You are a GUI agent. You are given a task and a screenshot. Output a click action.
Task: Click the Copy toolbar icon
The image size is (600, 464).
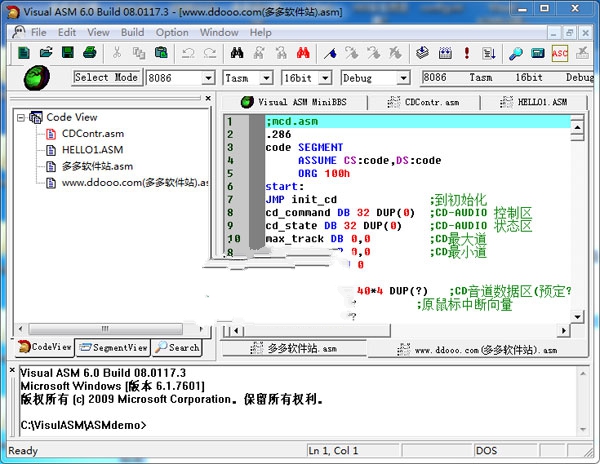coord(139,53)
